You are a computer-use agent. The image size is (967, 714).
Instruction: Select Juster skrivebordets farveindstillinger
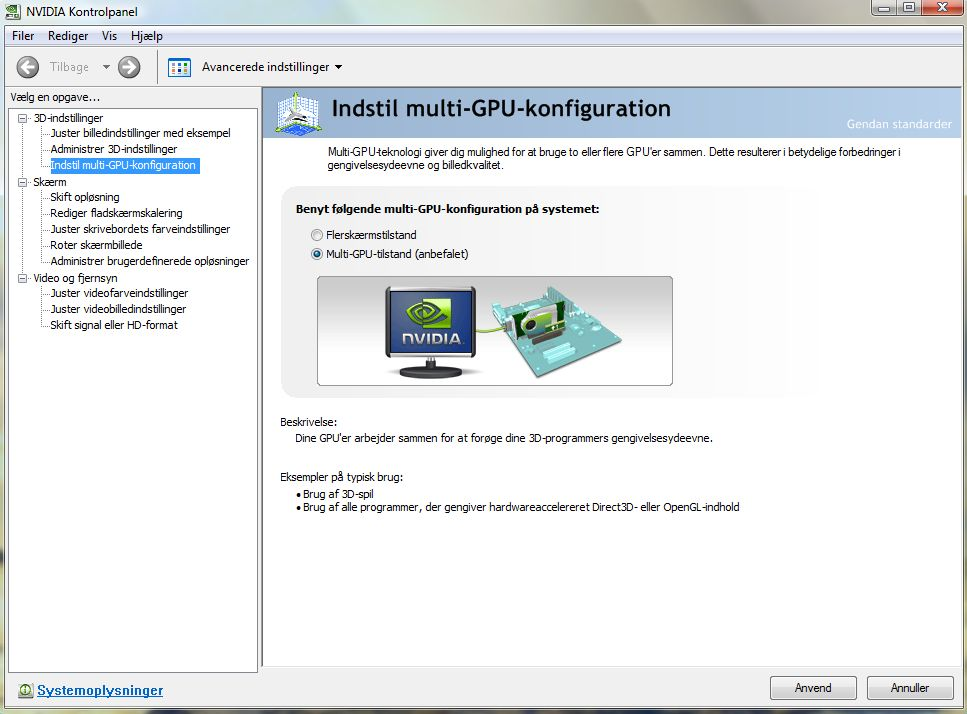click(x=140, y=229)
